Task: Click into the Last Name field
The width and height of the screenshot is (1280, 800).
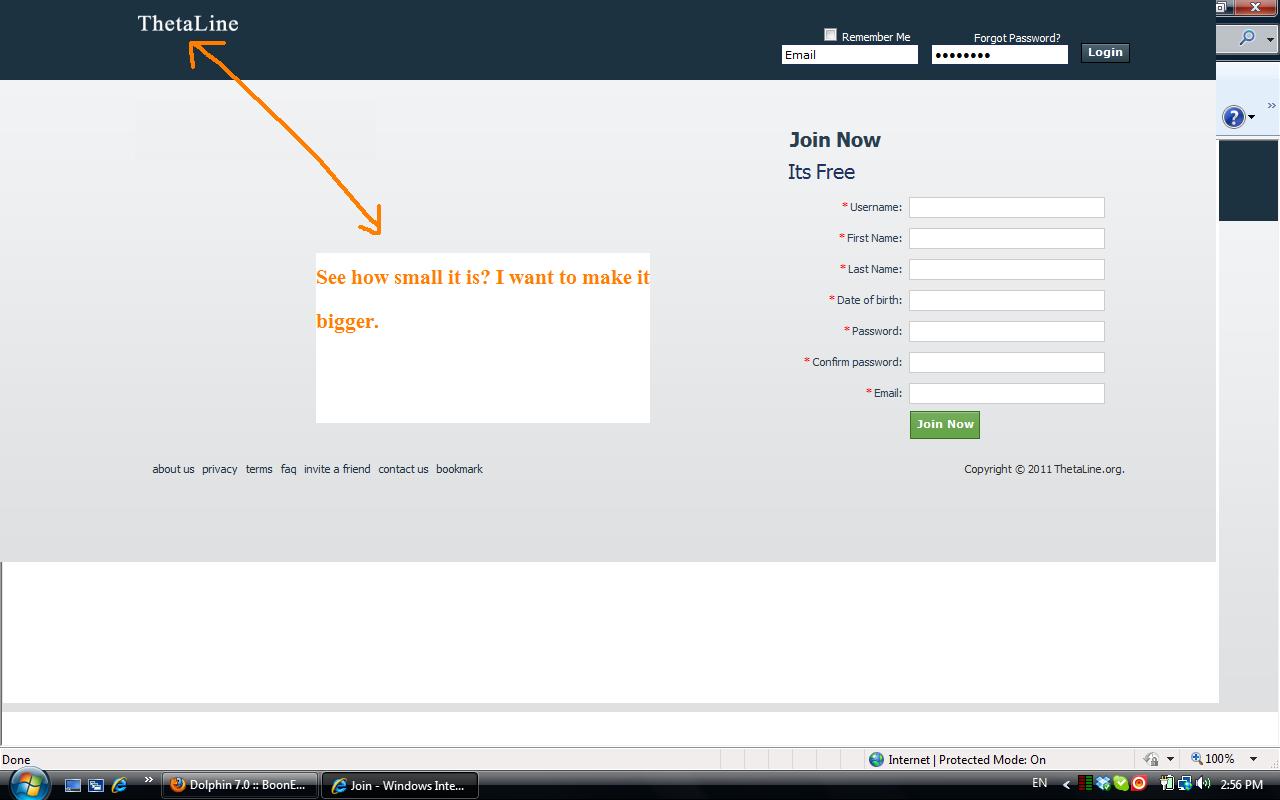Action: pyautogui.click(x=1007, y=269)
